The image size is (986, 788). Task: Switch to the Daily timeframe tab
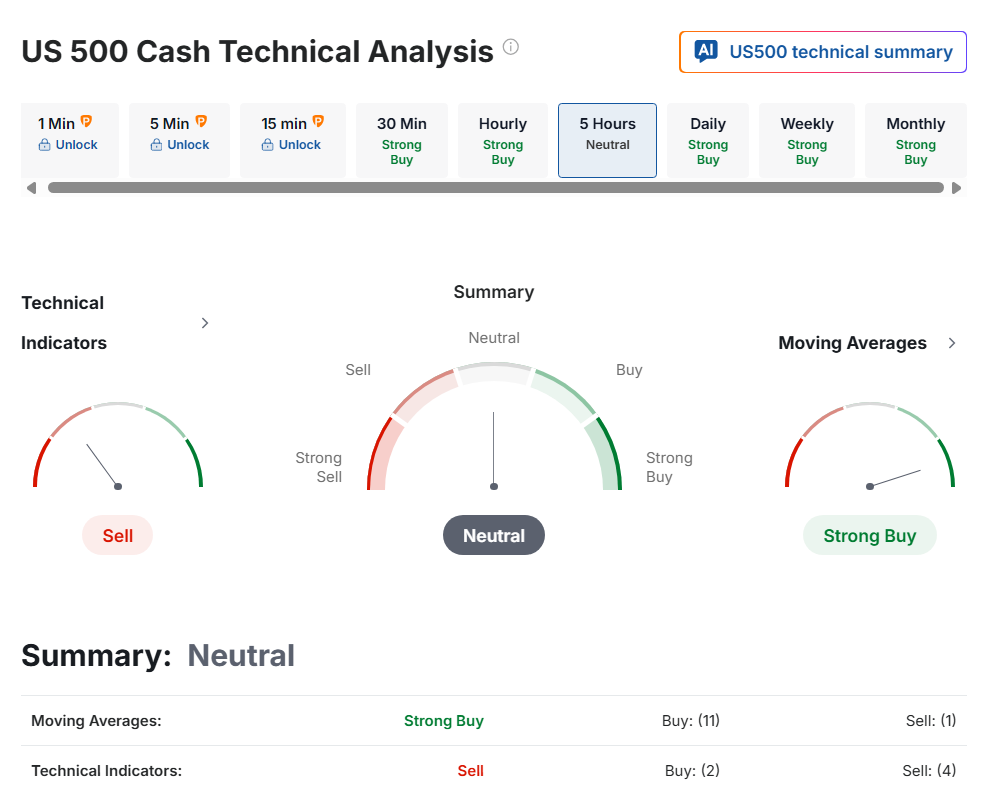coord(708,140)
